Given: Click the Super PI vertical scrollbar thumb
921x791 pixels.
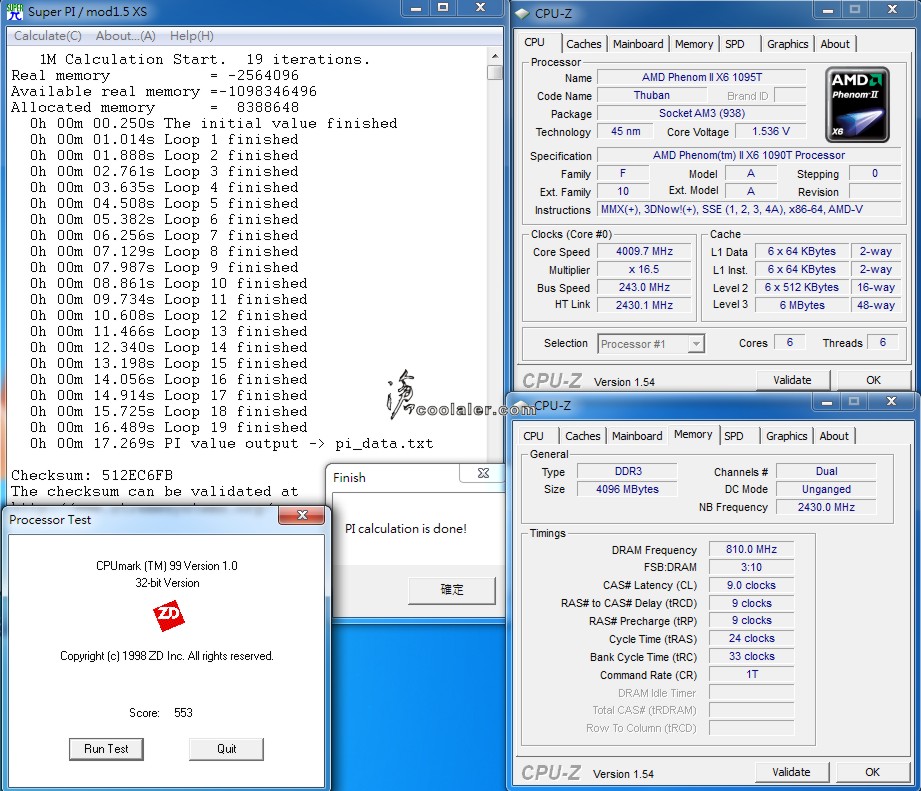Looking at the screenshot, I should pyautogui.click(x=495, y=72).
